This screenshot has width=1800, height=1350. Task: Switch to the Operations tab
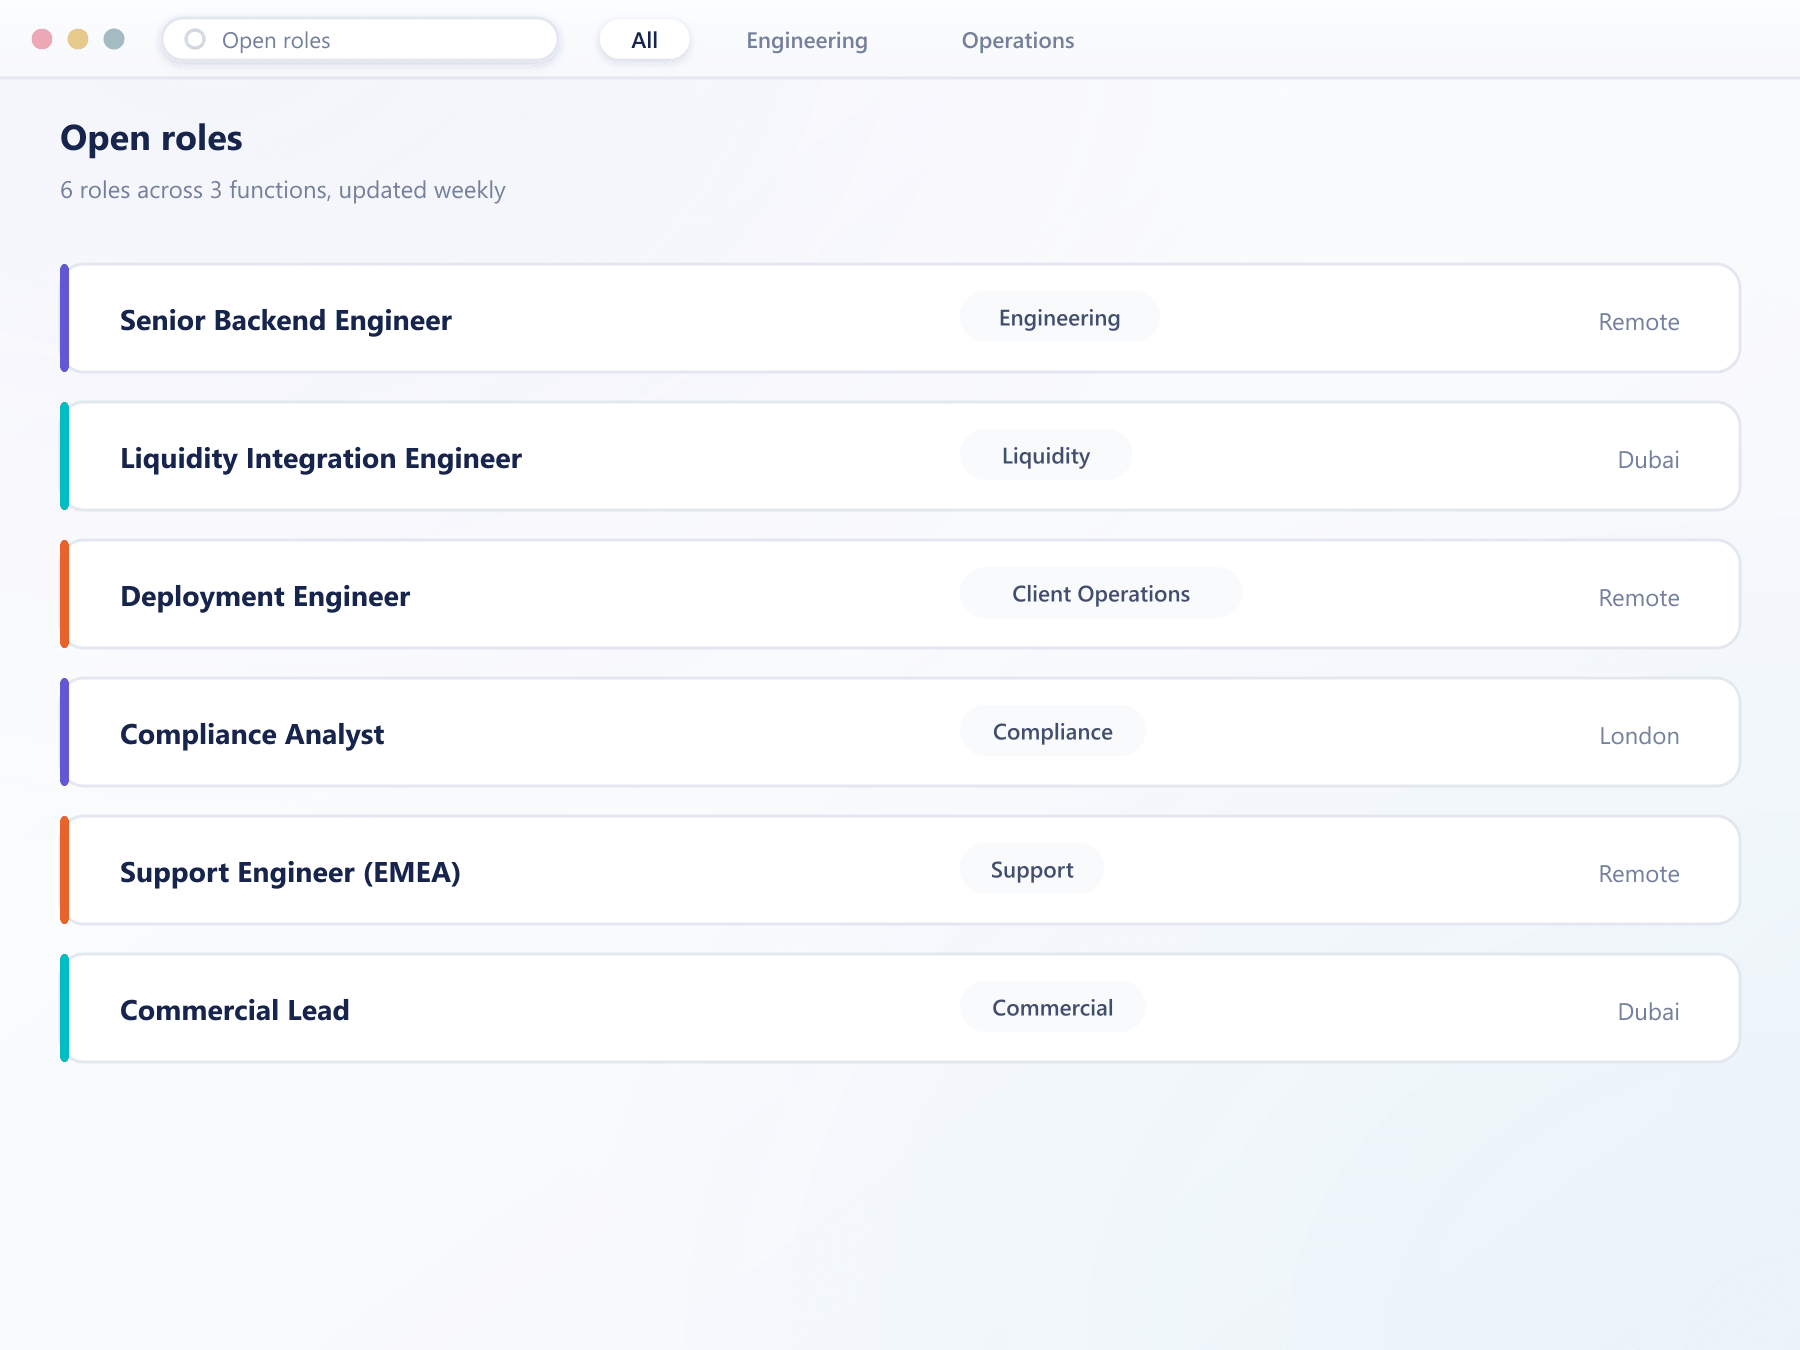click(x=1018, y=40)
